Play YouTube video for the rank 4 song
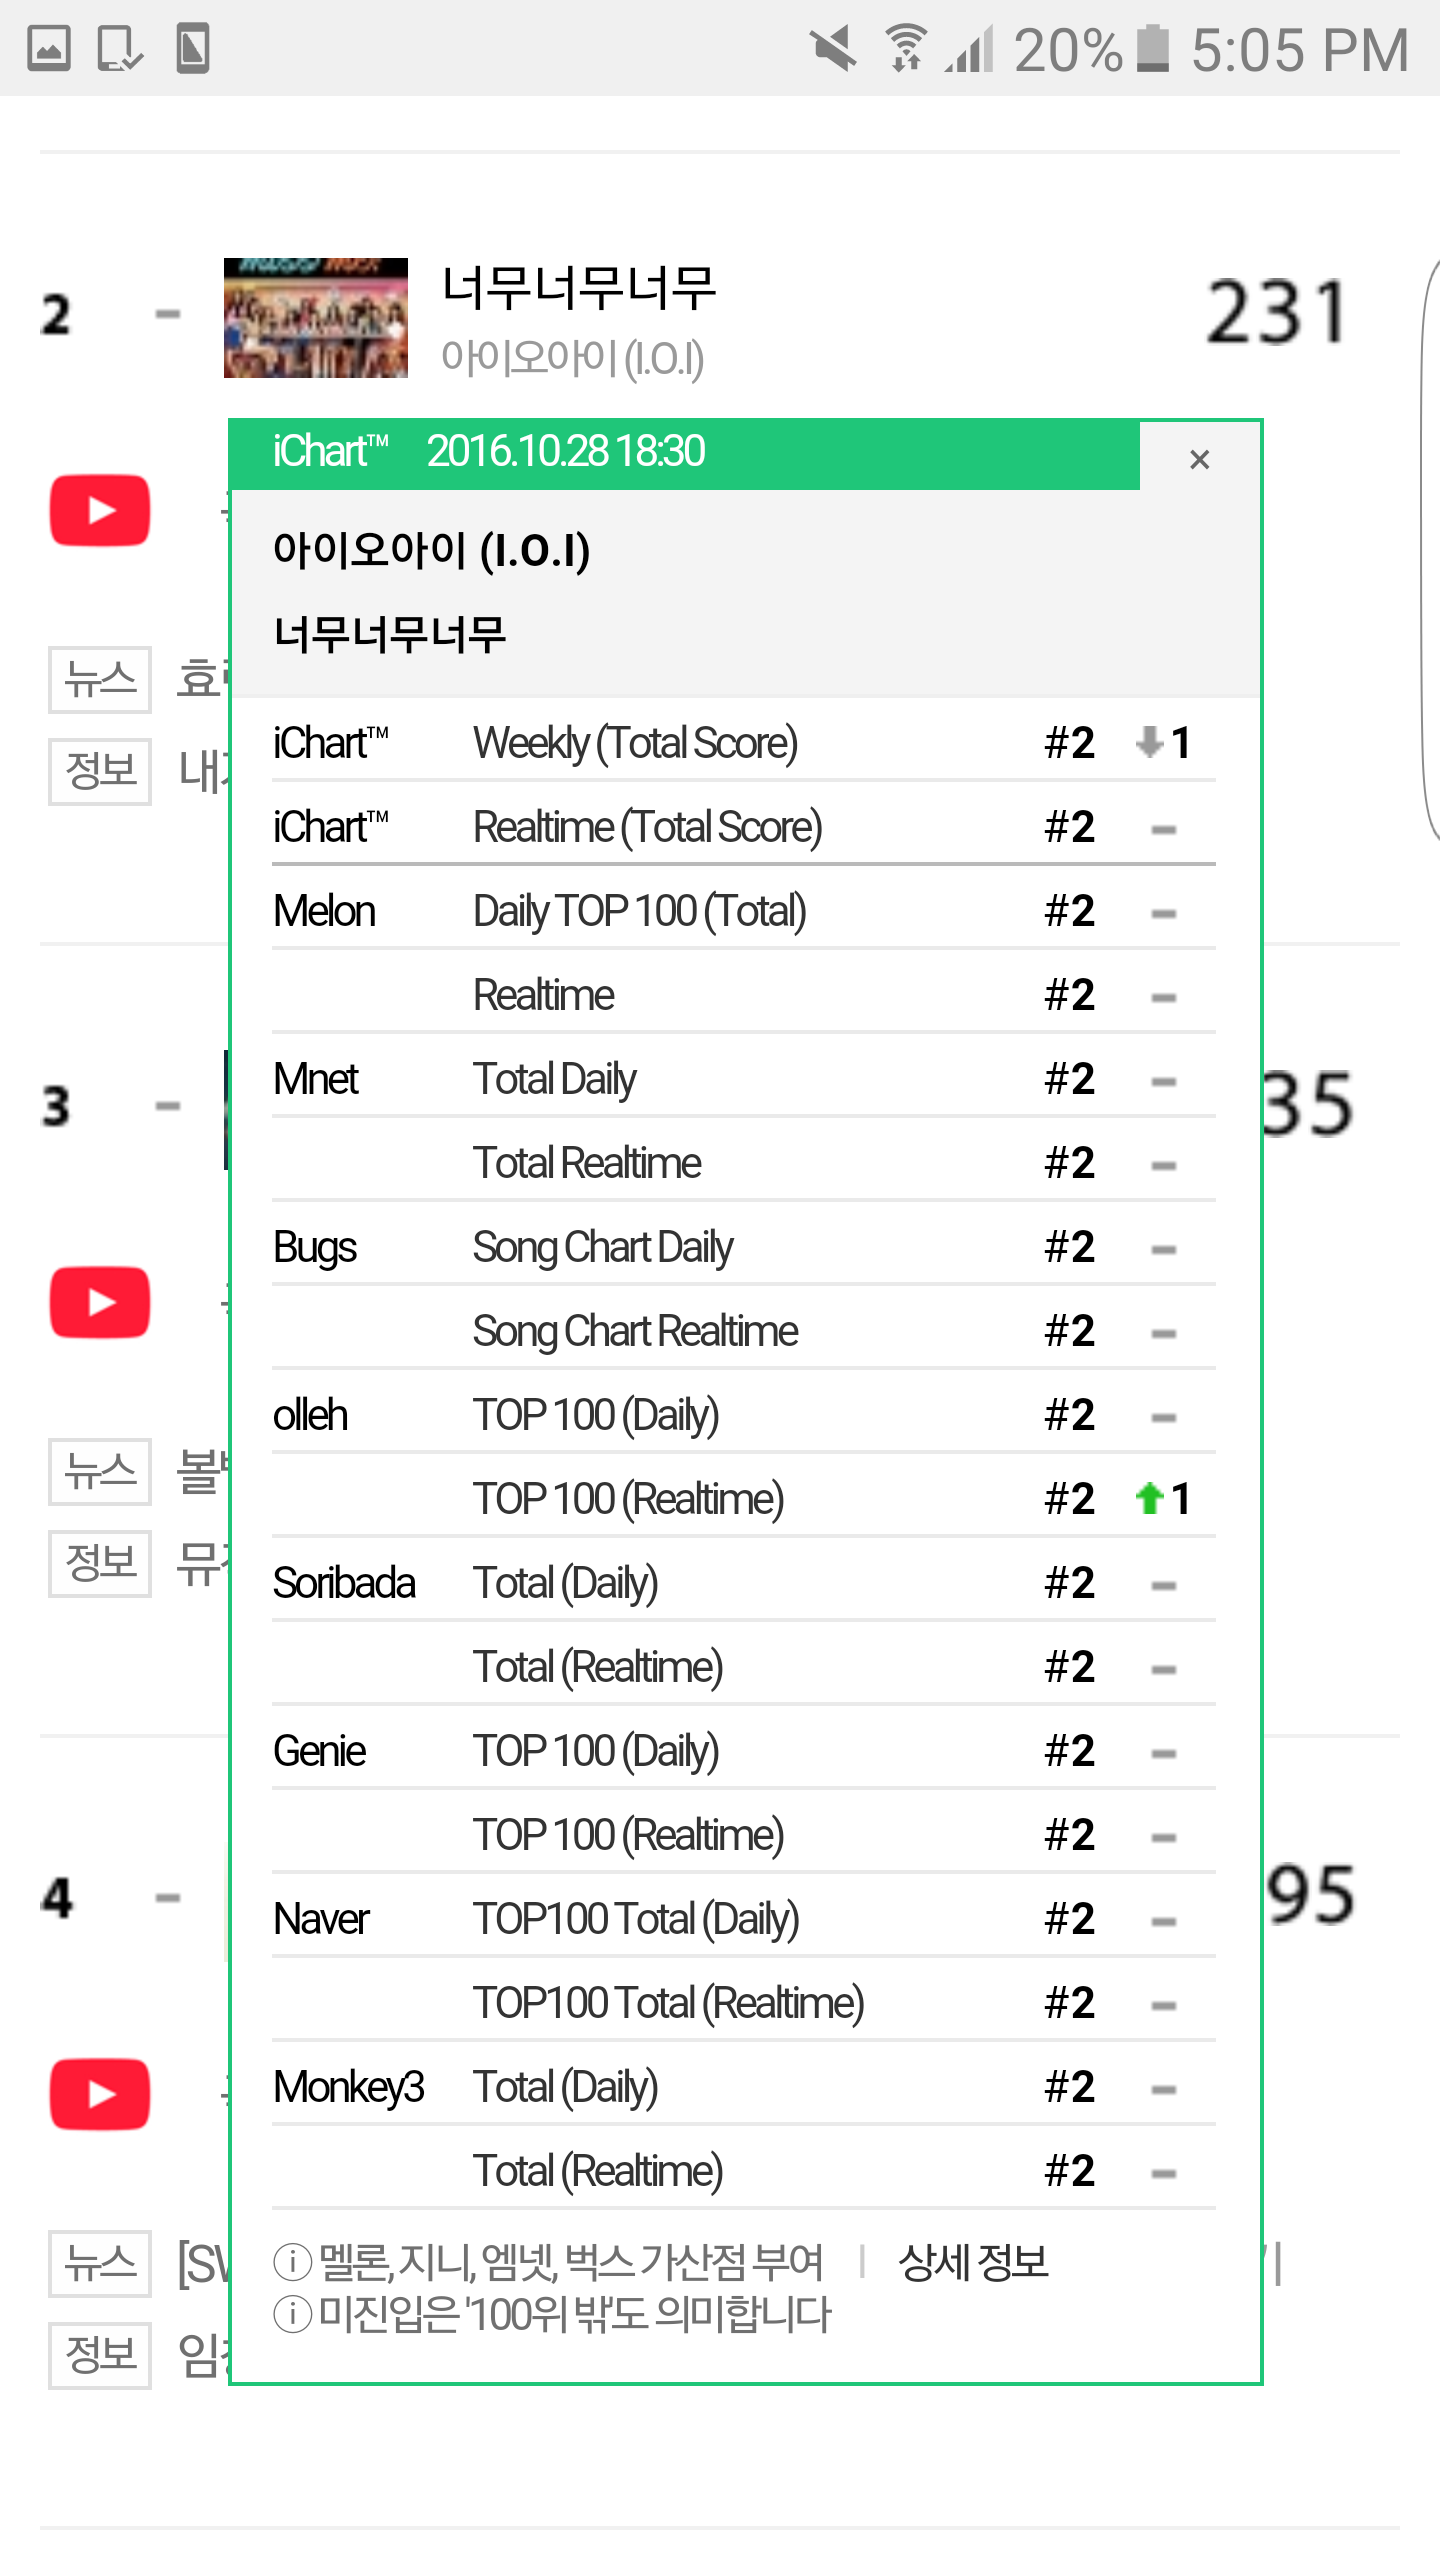This screenshot has height=2560, width=1440. point(100,2094)
